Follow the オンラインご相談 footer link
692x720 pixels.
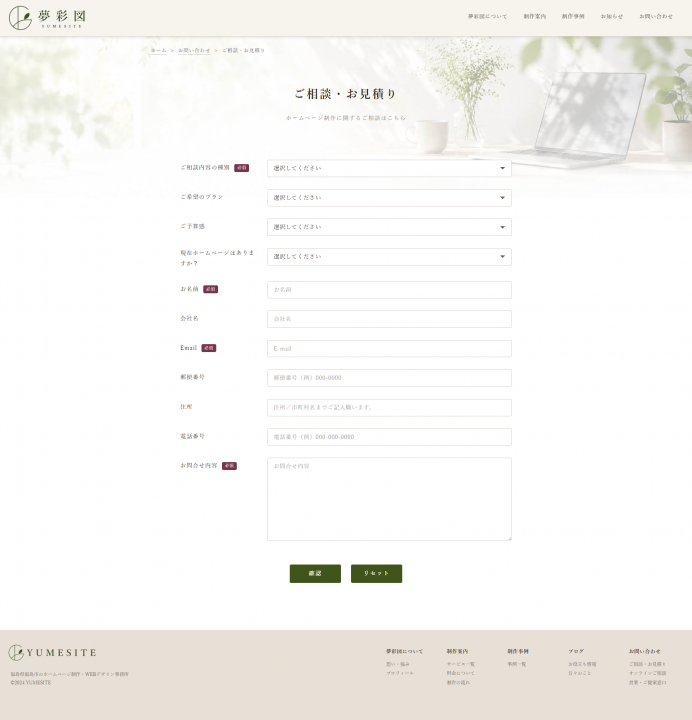point(647,673)
